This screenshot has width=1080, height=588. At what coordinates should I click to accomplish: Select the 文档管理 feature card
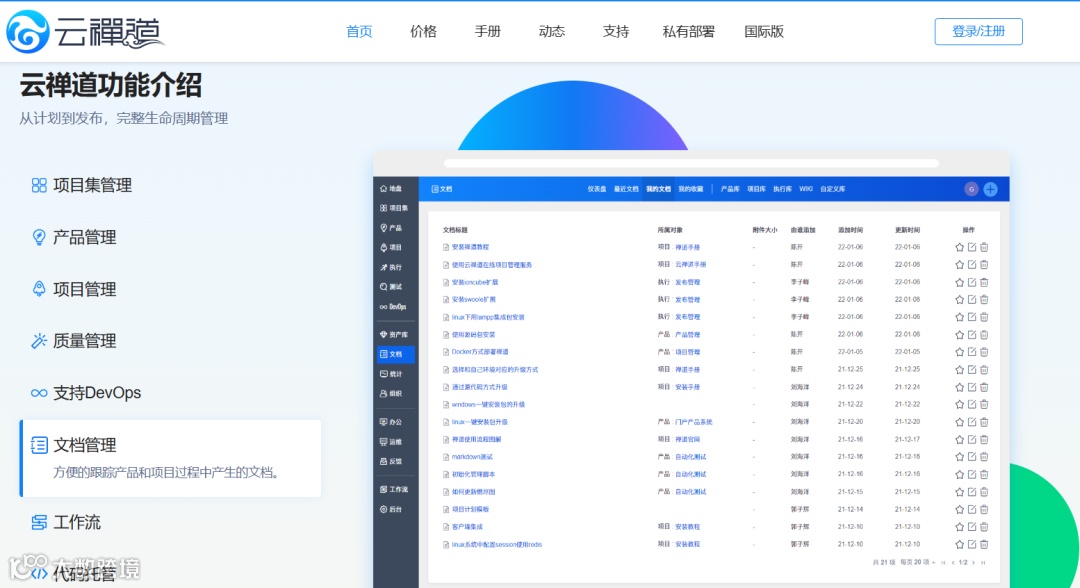click(x=171, y=458)
